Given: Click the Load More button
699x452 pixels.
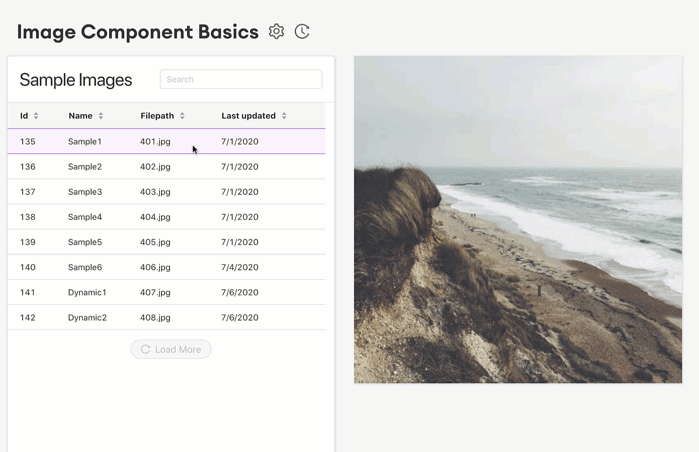Looking at the screenshot, I should pyautogui.click(x=171, y=349).
